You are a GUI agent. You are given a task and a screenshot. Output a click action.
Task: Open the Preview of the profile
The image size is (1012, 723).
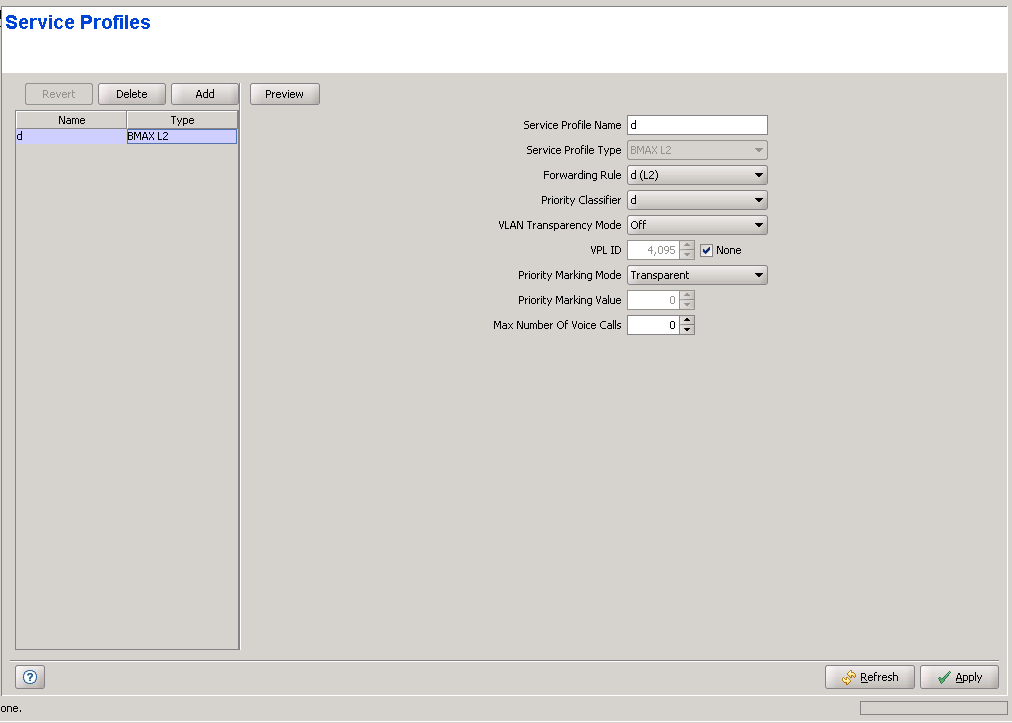[284, 94]
